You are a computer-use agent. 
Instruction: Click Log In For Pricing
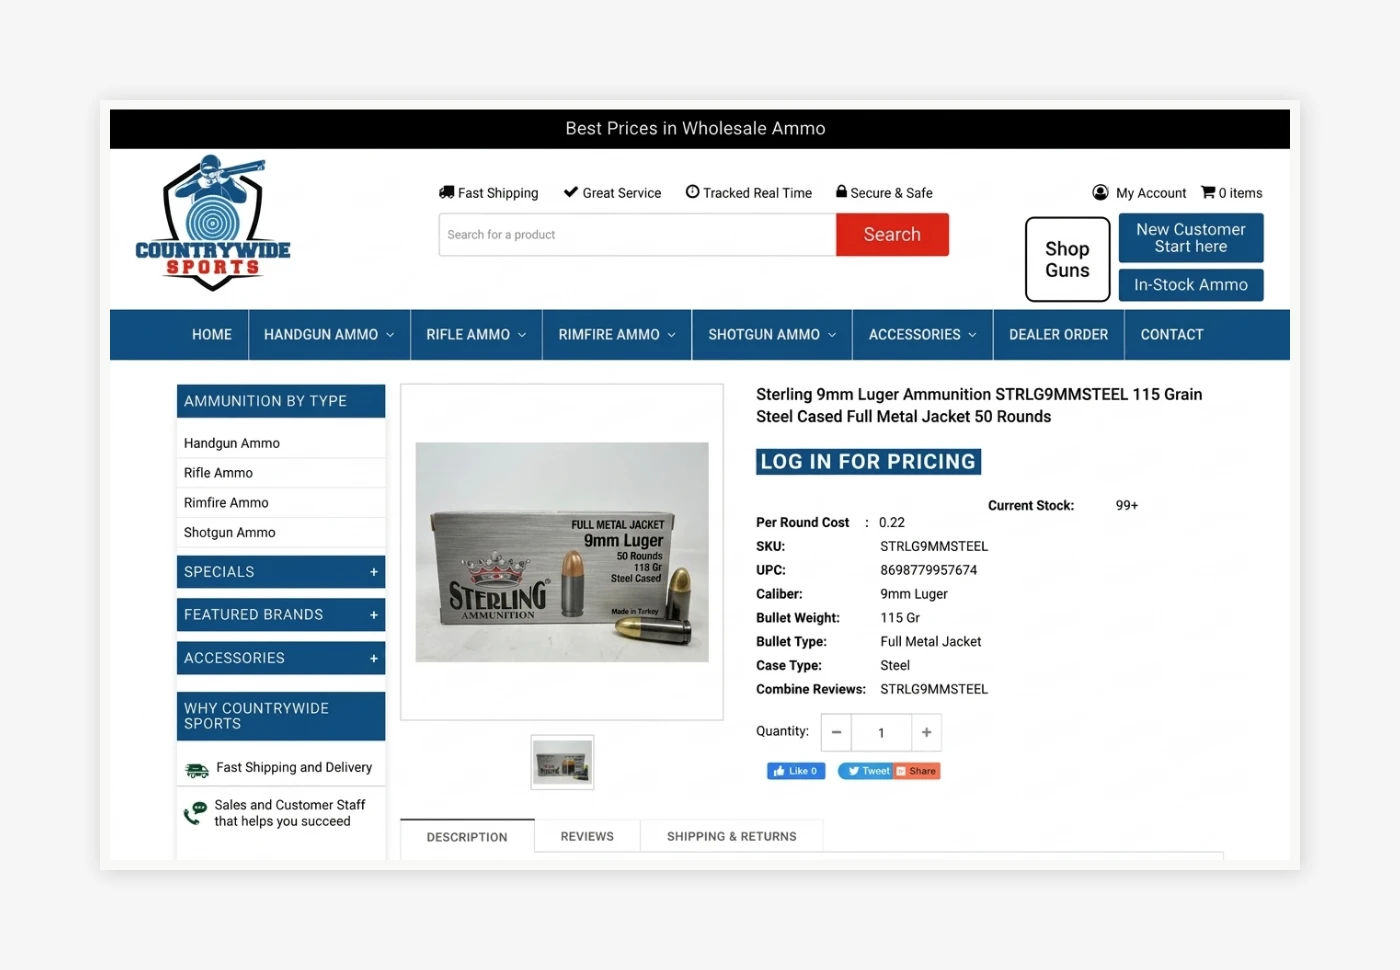click(x=868, y=462)
